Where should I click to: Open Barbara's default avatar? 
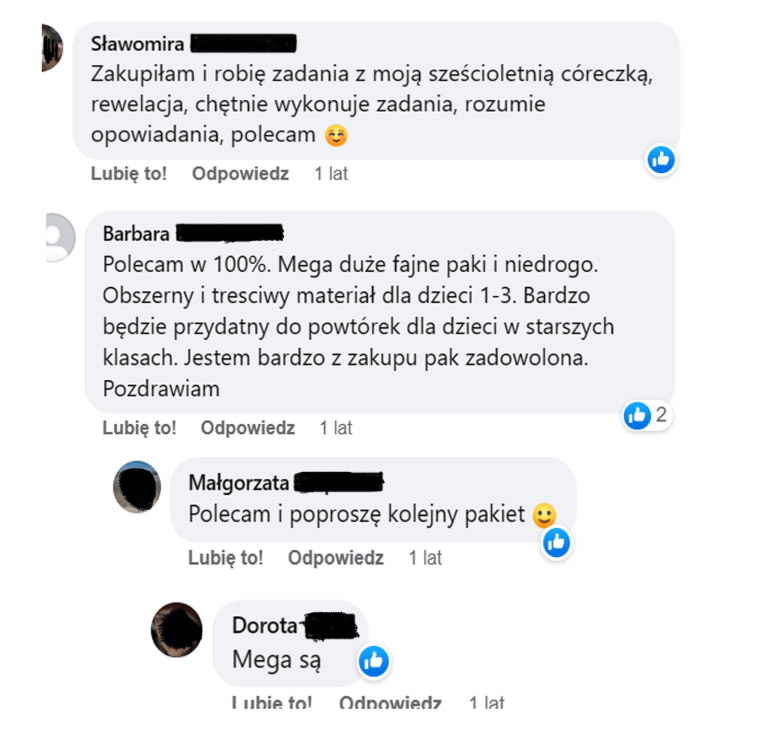click(x=60, y=238)
